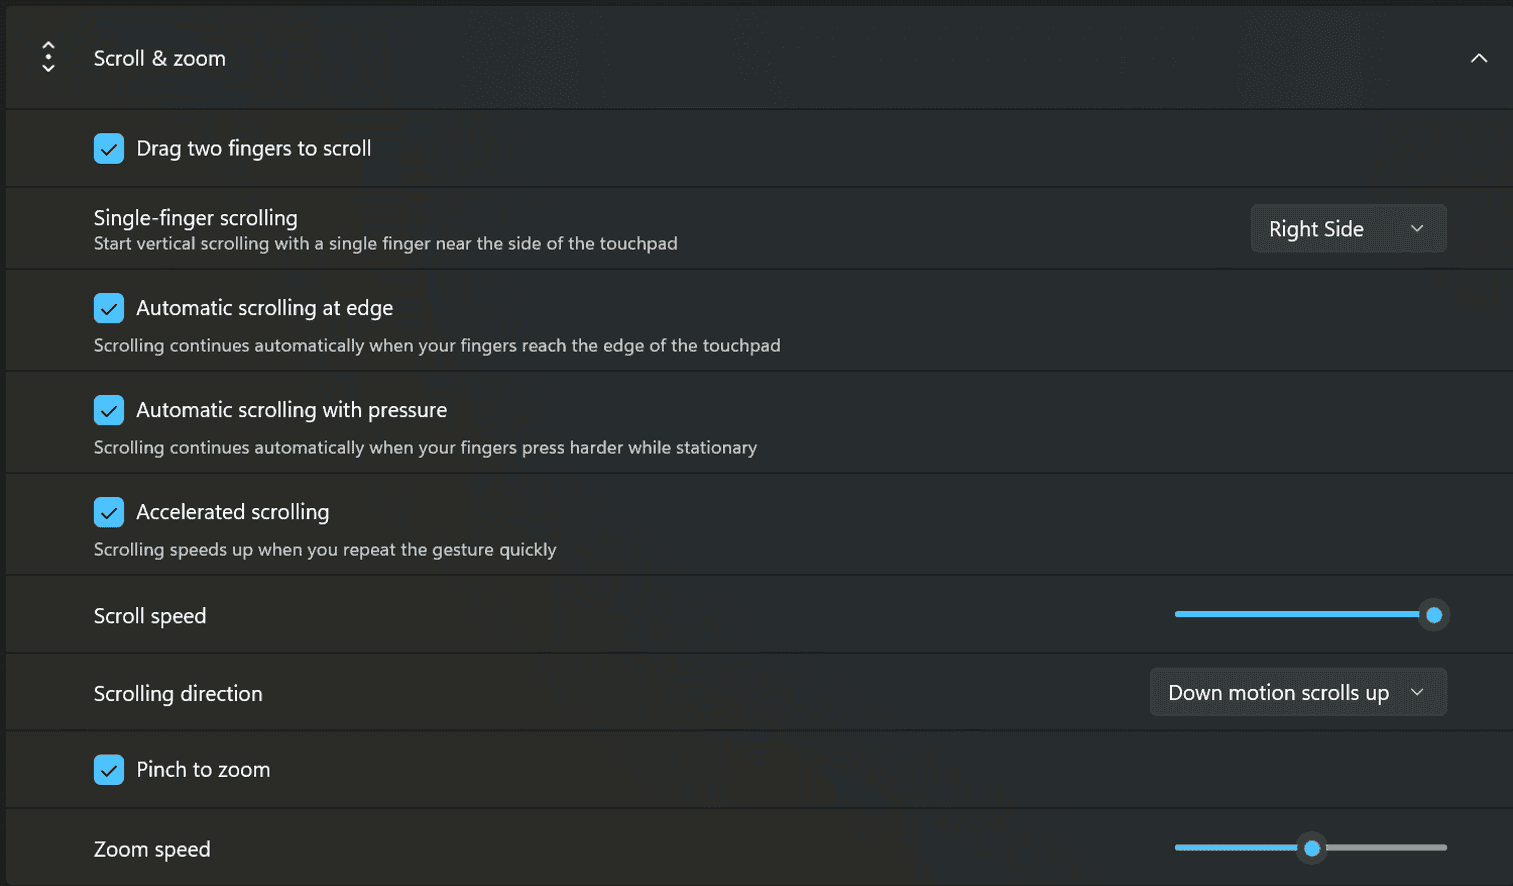Image resolution: width=1513 pixels, height=886 pixels.
Task: Open the Down motion scrolls up dropdown
Action: (1298, 692)
